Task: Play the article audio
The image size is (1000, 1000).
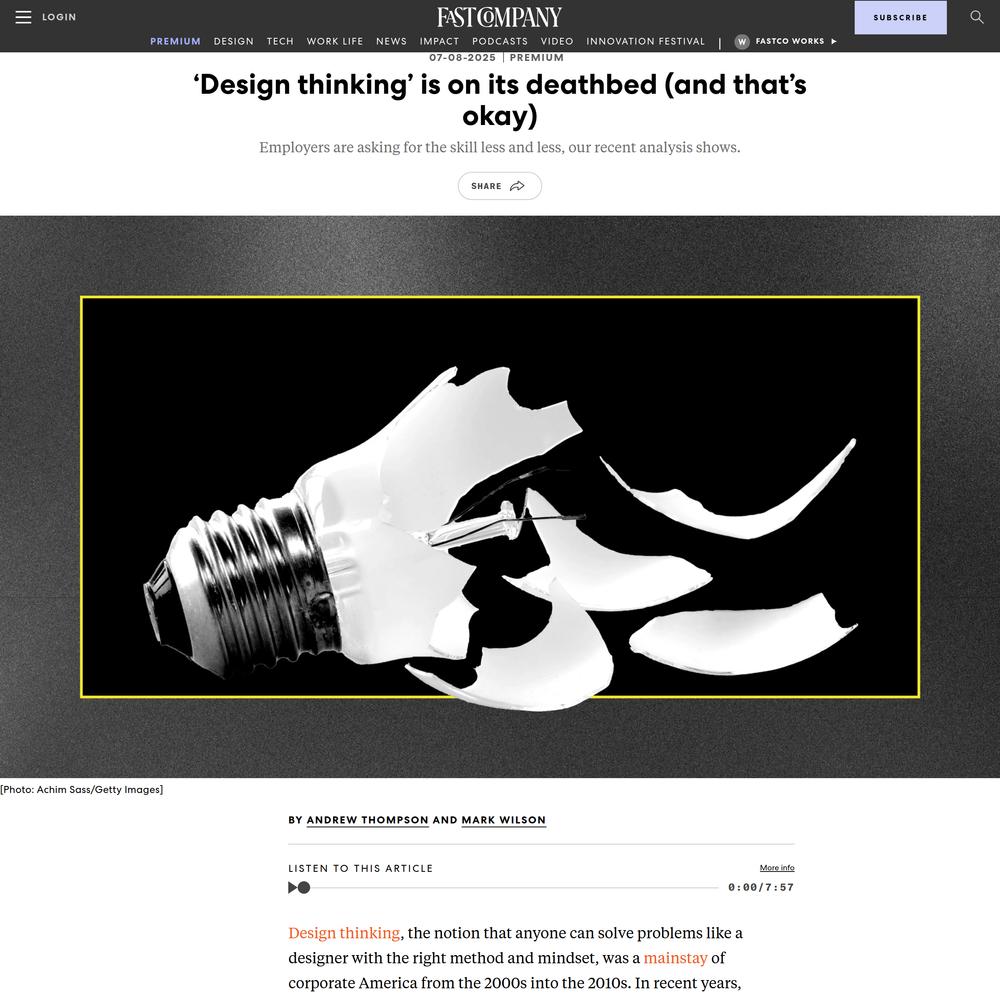Action: click(x=292, y=887)
